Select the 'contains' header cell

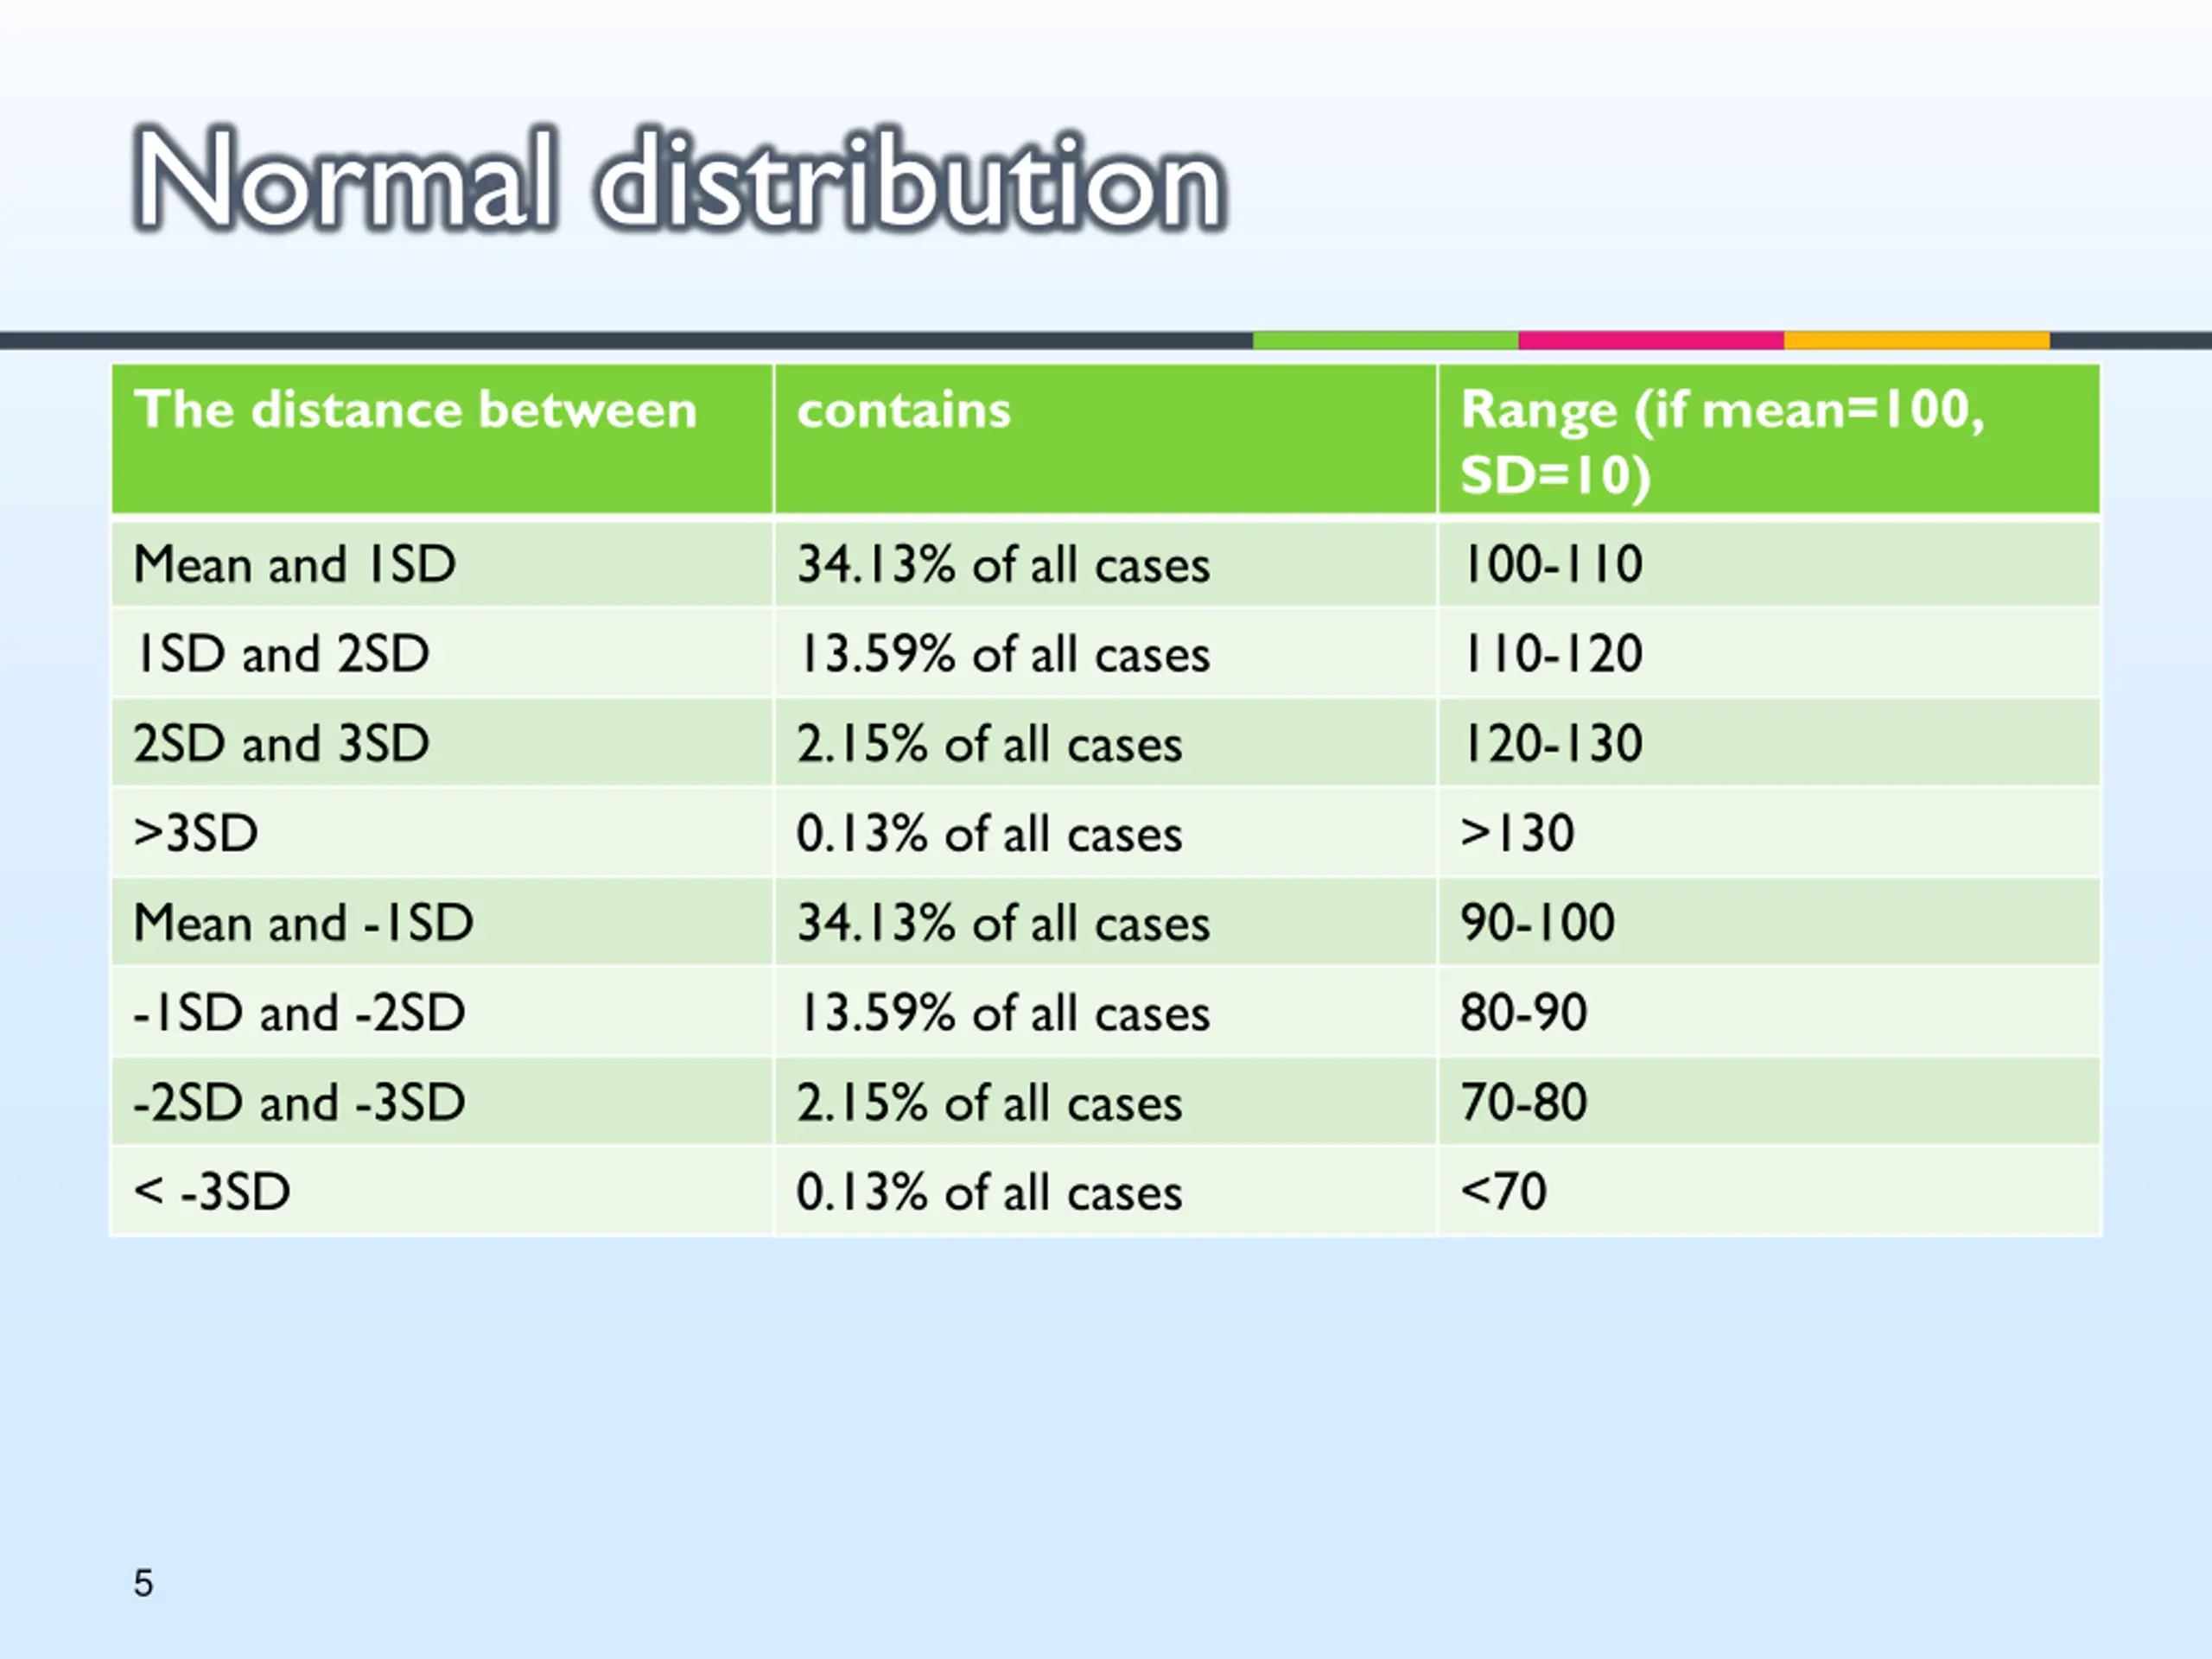[1106, 440]
